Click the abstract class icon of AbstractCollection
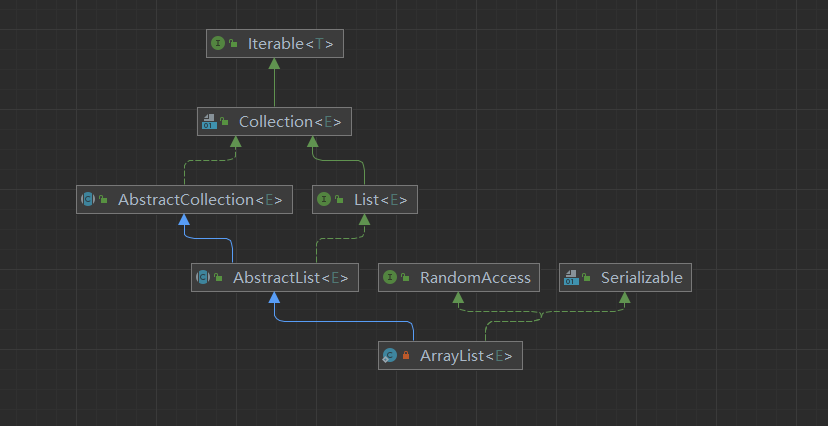Viewport: 828px width, 426px height. point(88,200)
